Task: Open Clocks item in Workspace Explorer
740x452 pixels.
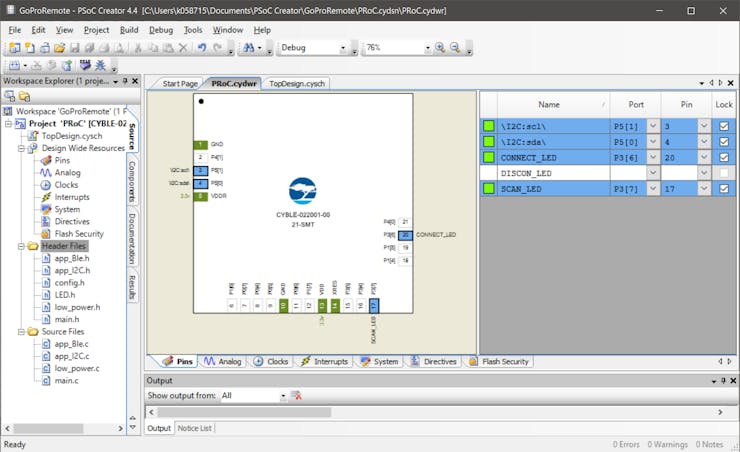Action: [x=66, y=185]
